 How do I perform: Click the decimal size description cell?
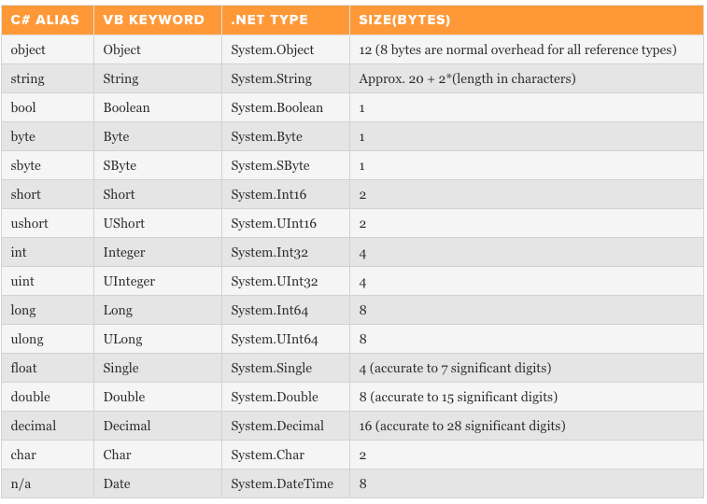[462, 426]
